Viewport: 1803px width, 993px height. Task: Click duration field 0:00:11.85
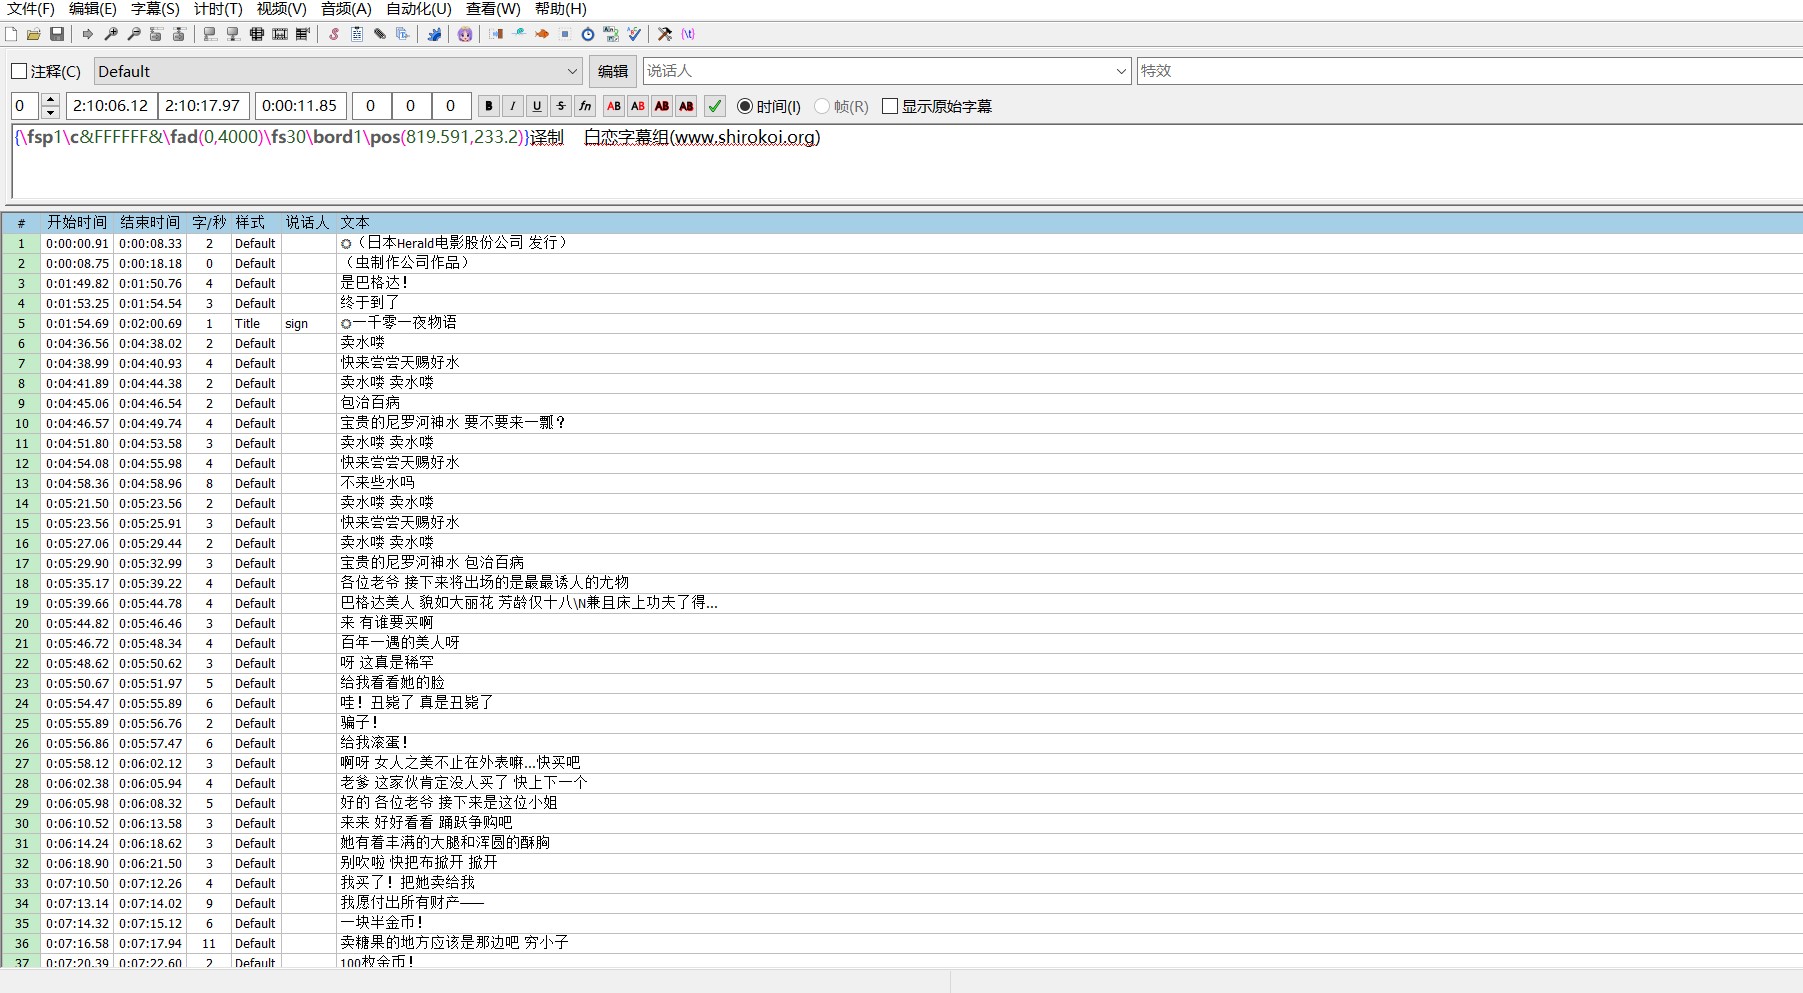(301, 106)
